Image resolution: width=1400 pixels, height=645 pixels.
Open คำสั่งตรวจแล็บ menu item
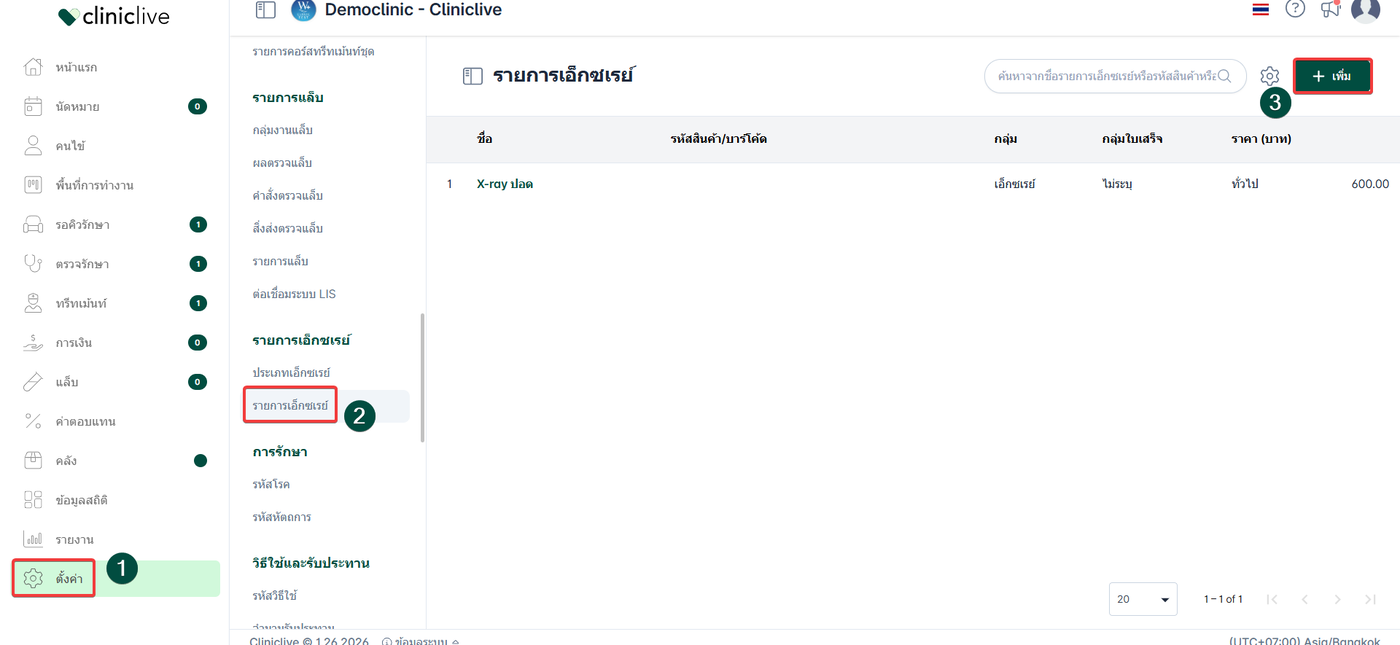(288, 196)
